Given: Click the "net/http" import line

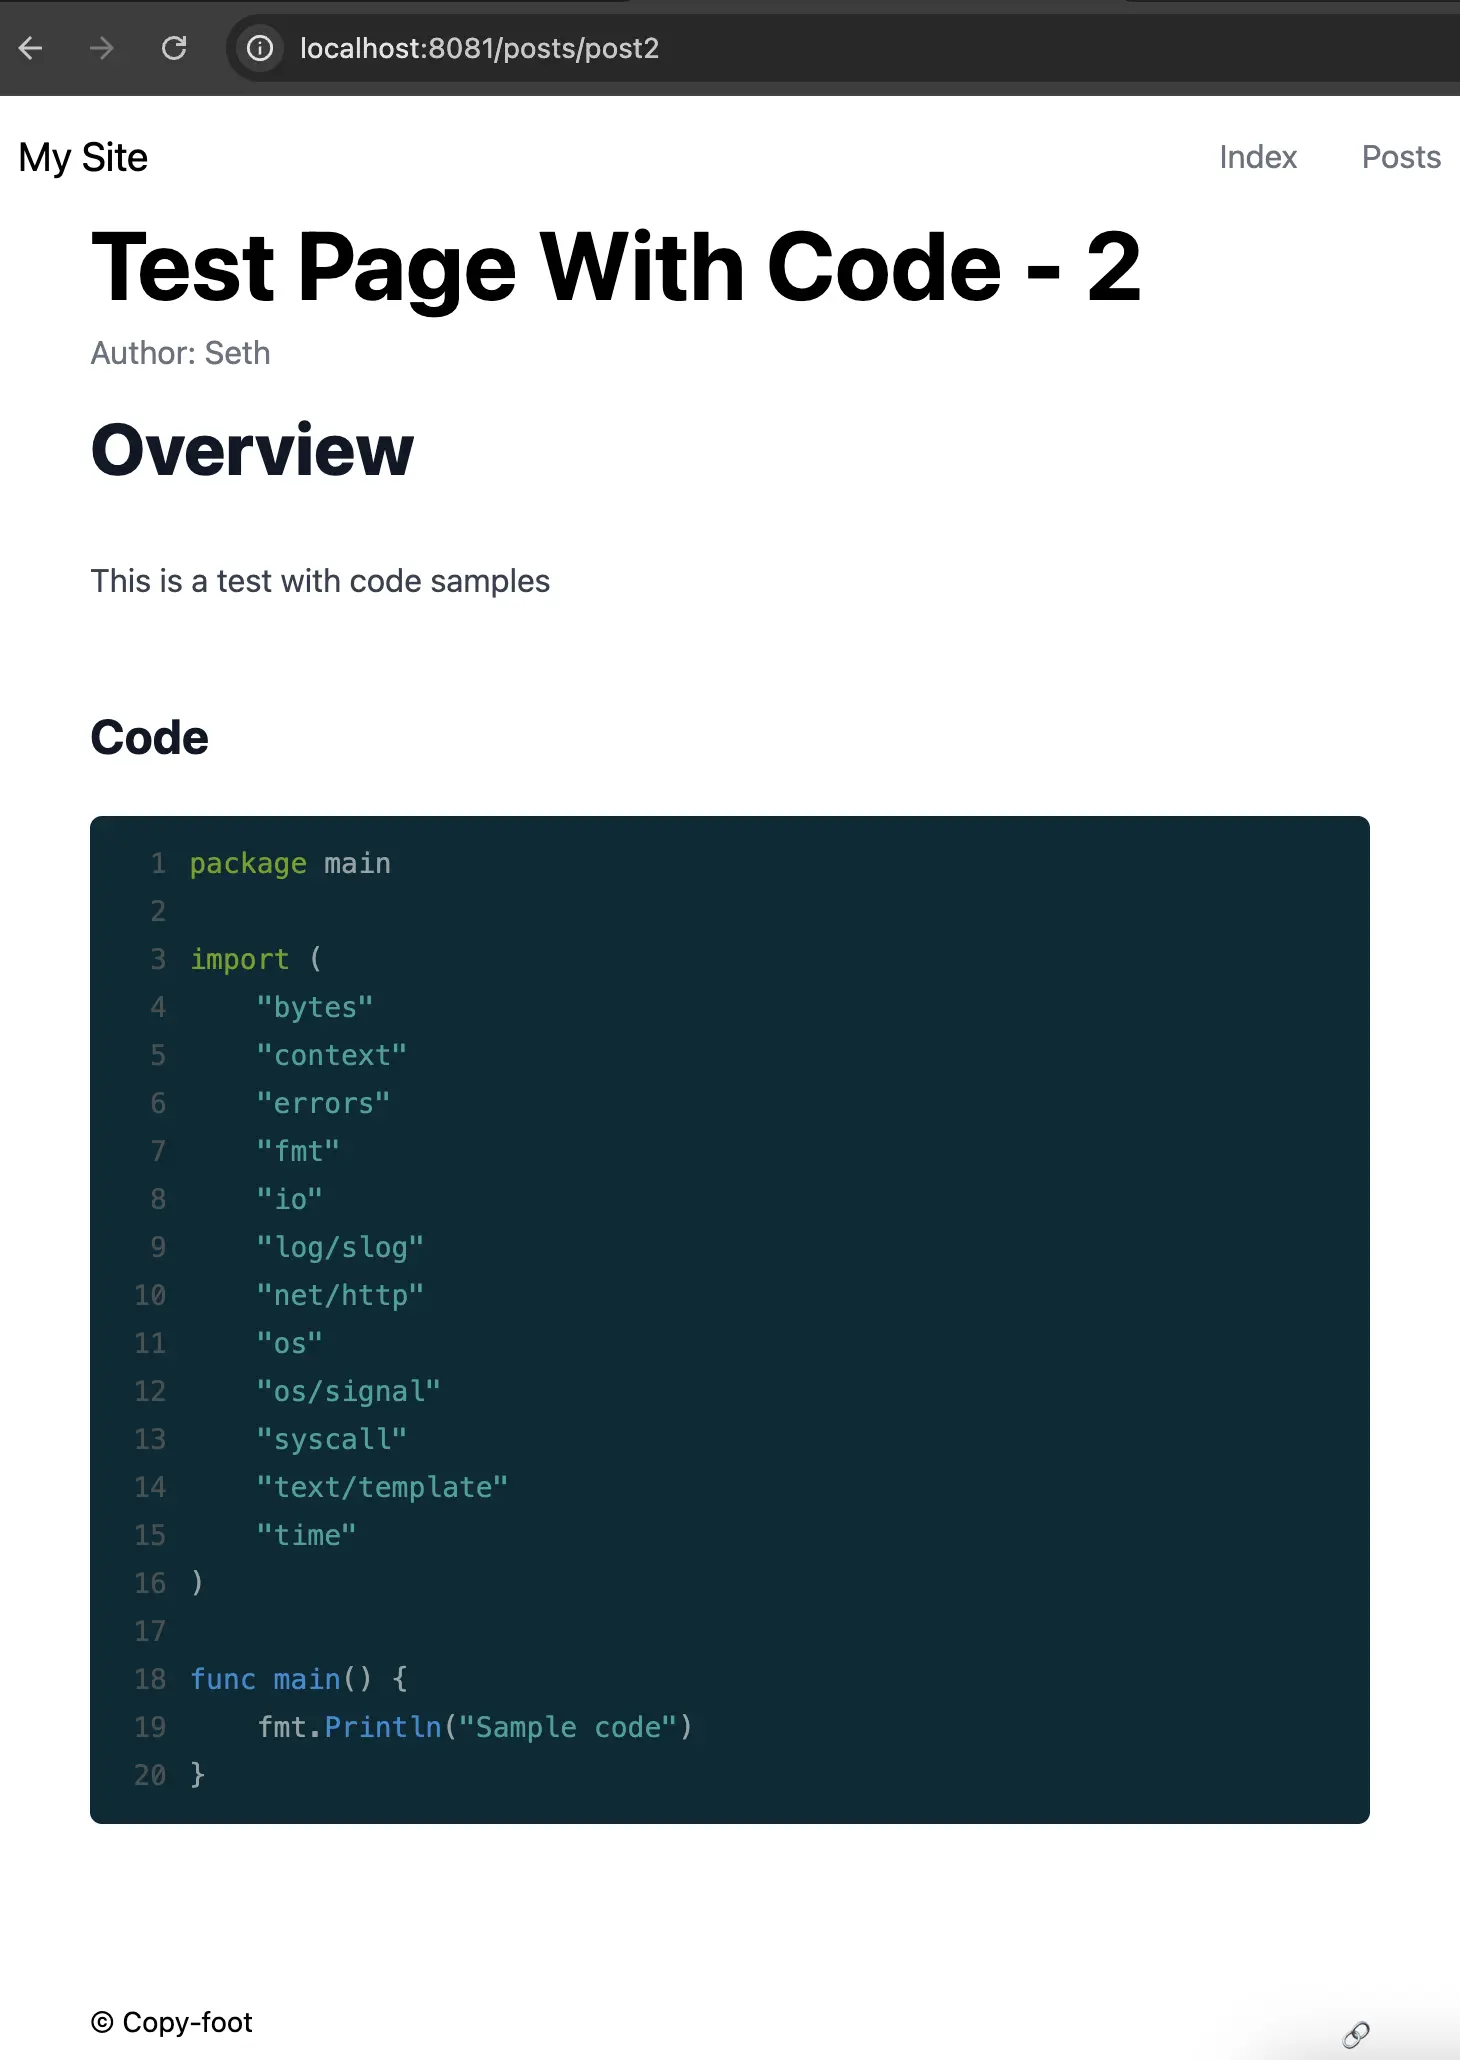Looking at the screenshot, I should pyautogui.click(x=340, y=1295).
